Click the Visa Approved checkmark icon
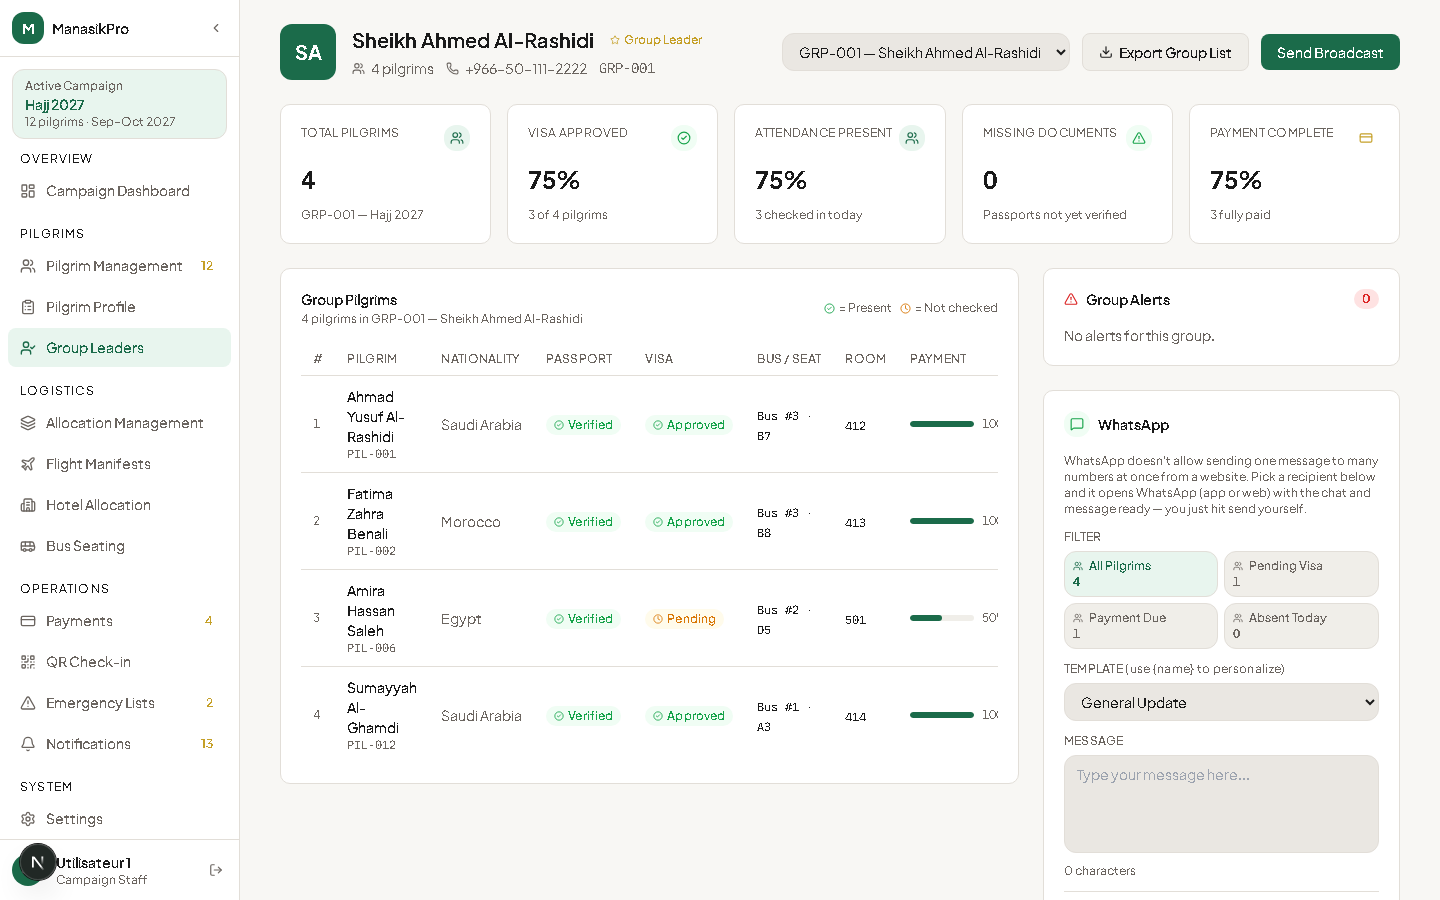The height and width of the screenshot is (900, 1440). pos(684,138)
